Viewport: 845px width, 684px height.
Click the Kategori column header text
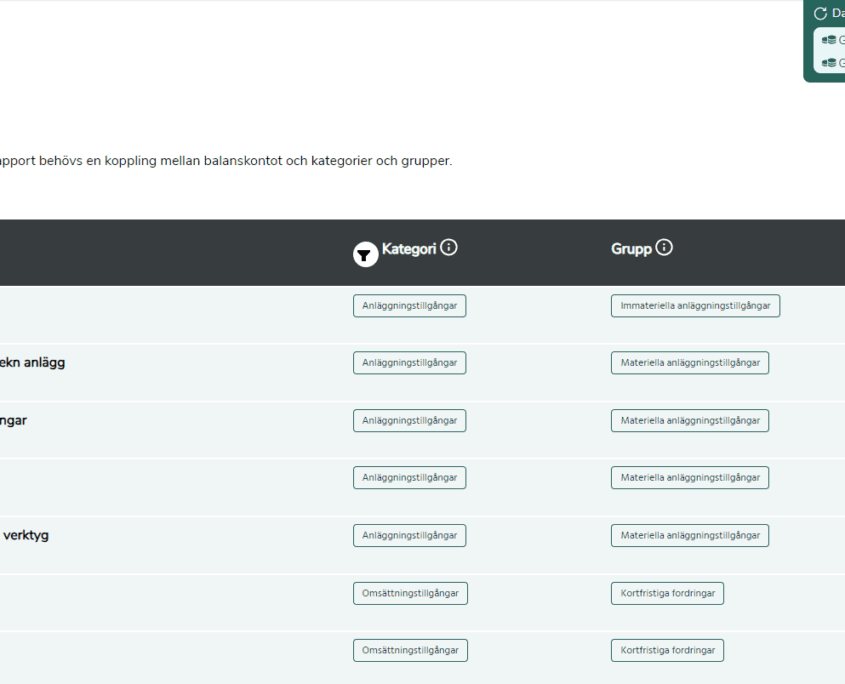[408, 248]
